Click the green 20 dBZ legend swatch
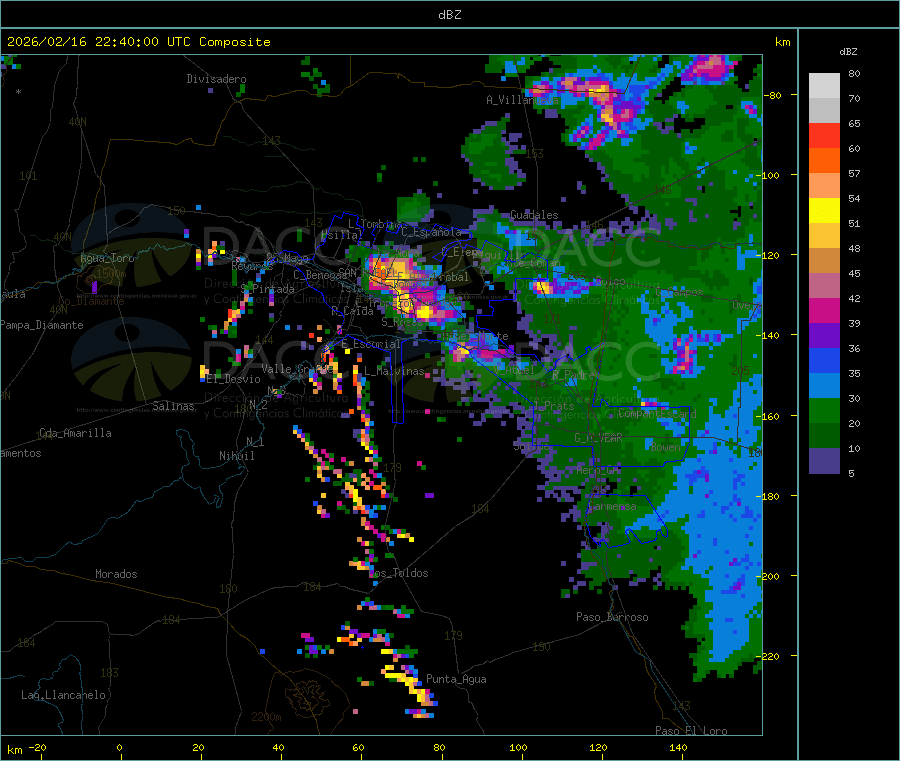The image size is (900, 761). tap(824, 410)
